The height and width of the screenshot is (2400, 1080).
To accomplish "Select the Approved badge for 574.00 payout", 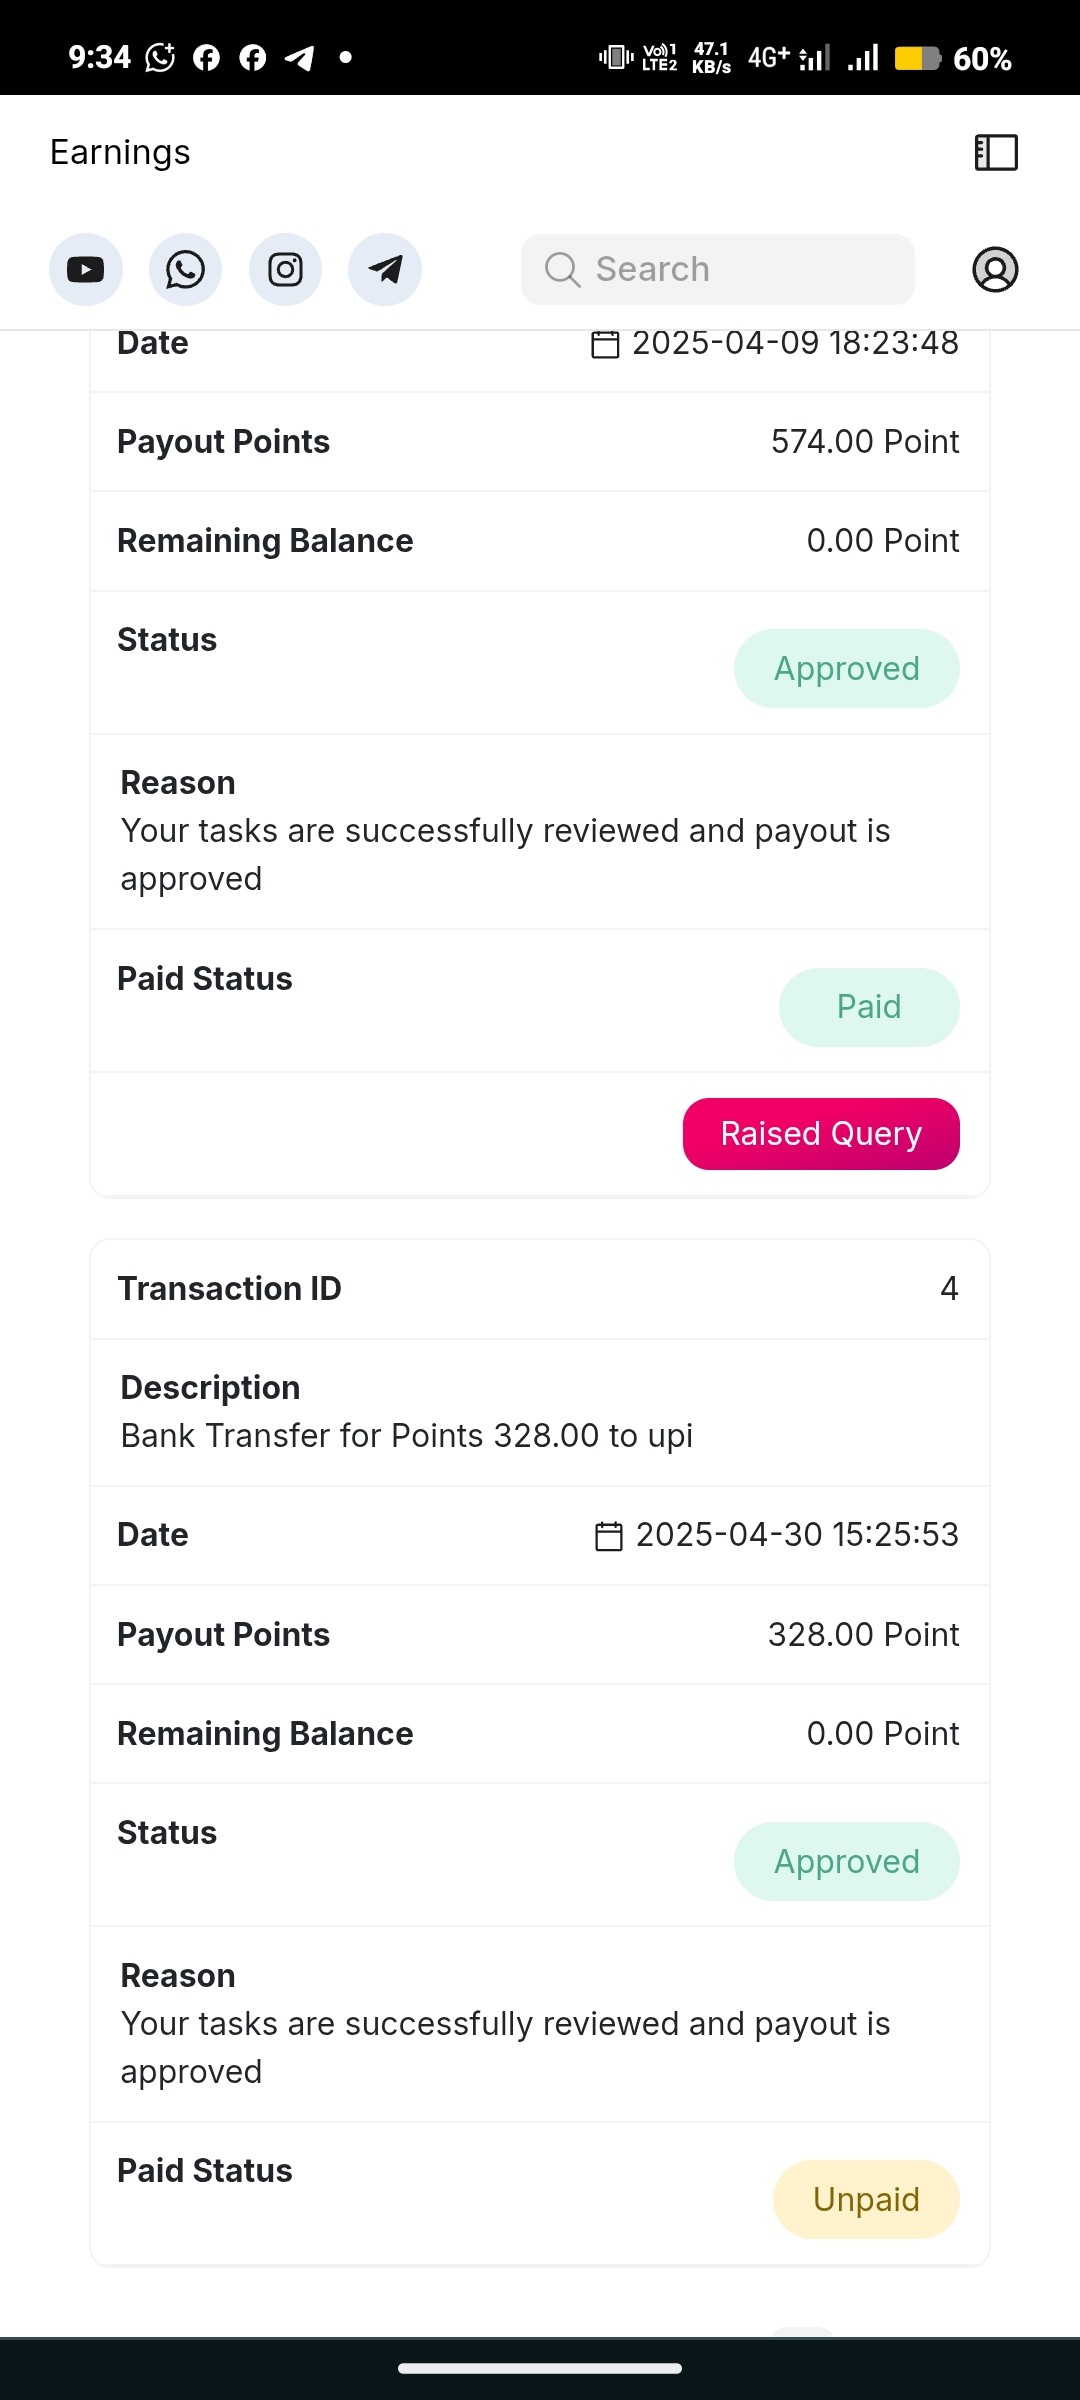I will point(847,669).
